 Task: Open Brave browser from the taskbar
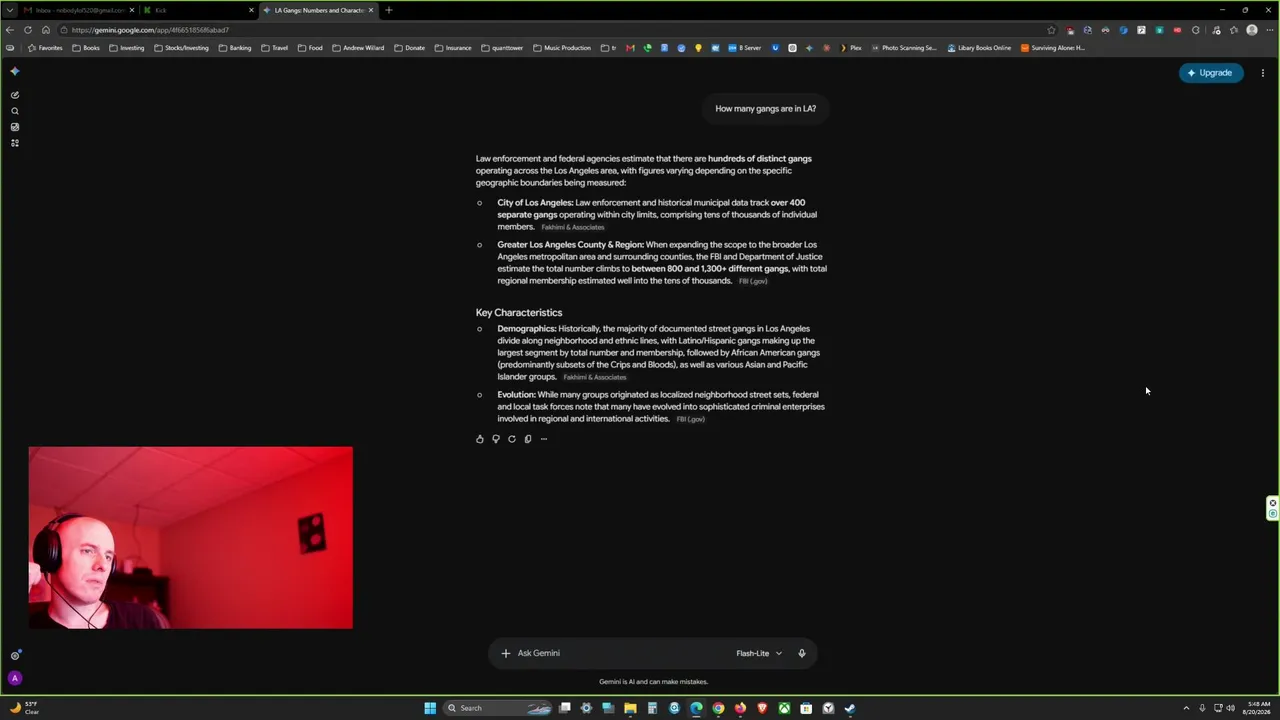pyautogui.click(x=762, y=708)
